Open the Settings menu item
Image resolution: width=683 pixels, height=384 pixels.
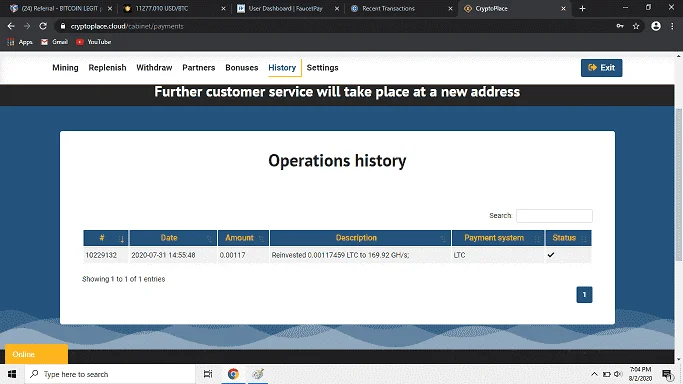(322, 67)
